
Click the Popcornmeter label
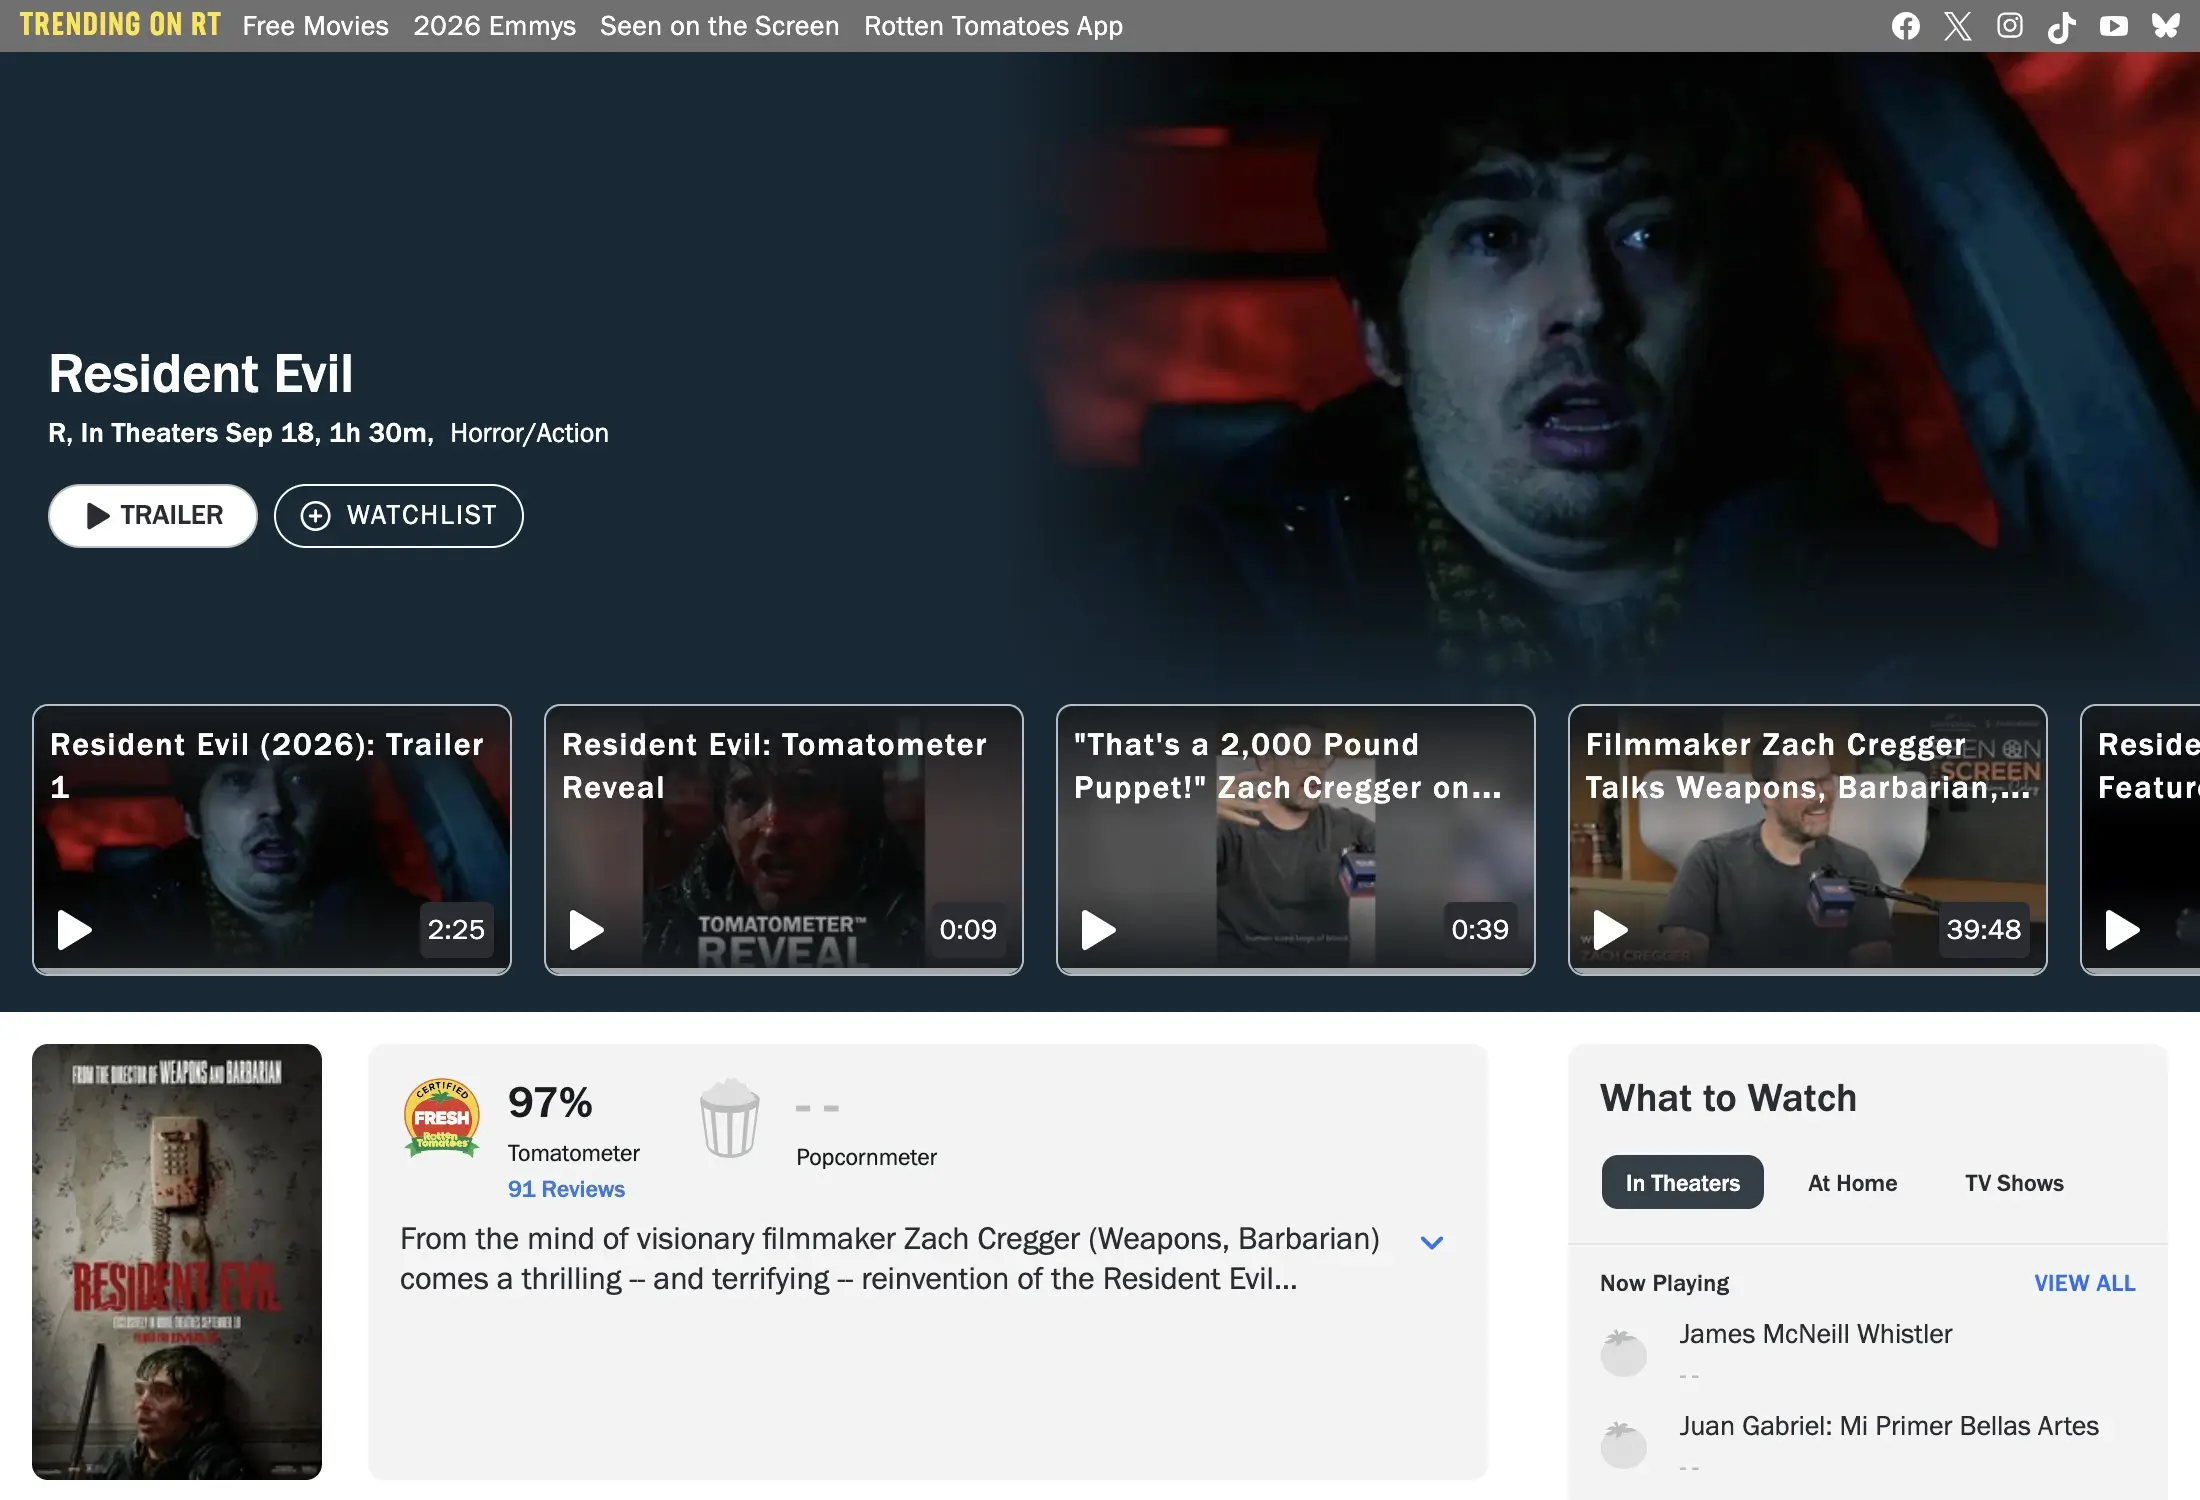coord(867,1157)
